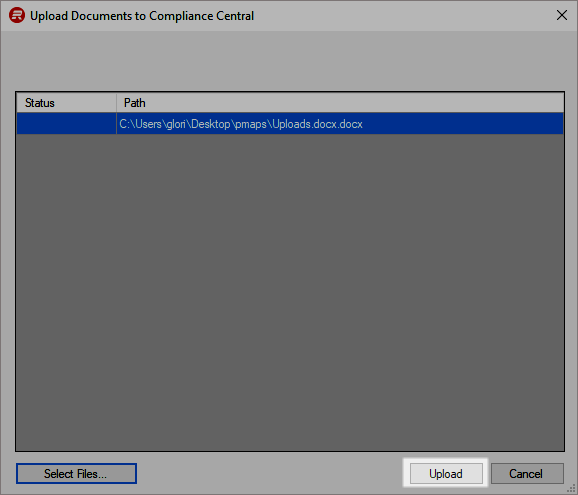
Task: Start the upload with the Upload button
Action: click(446, 473)
